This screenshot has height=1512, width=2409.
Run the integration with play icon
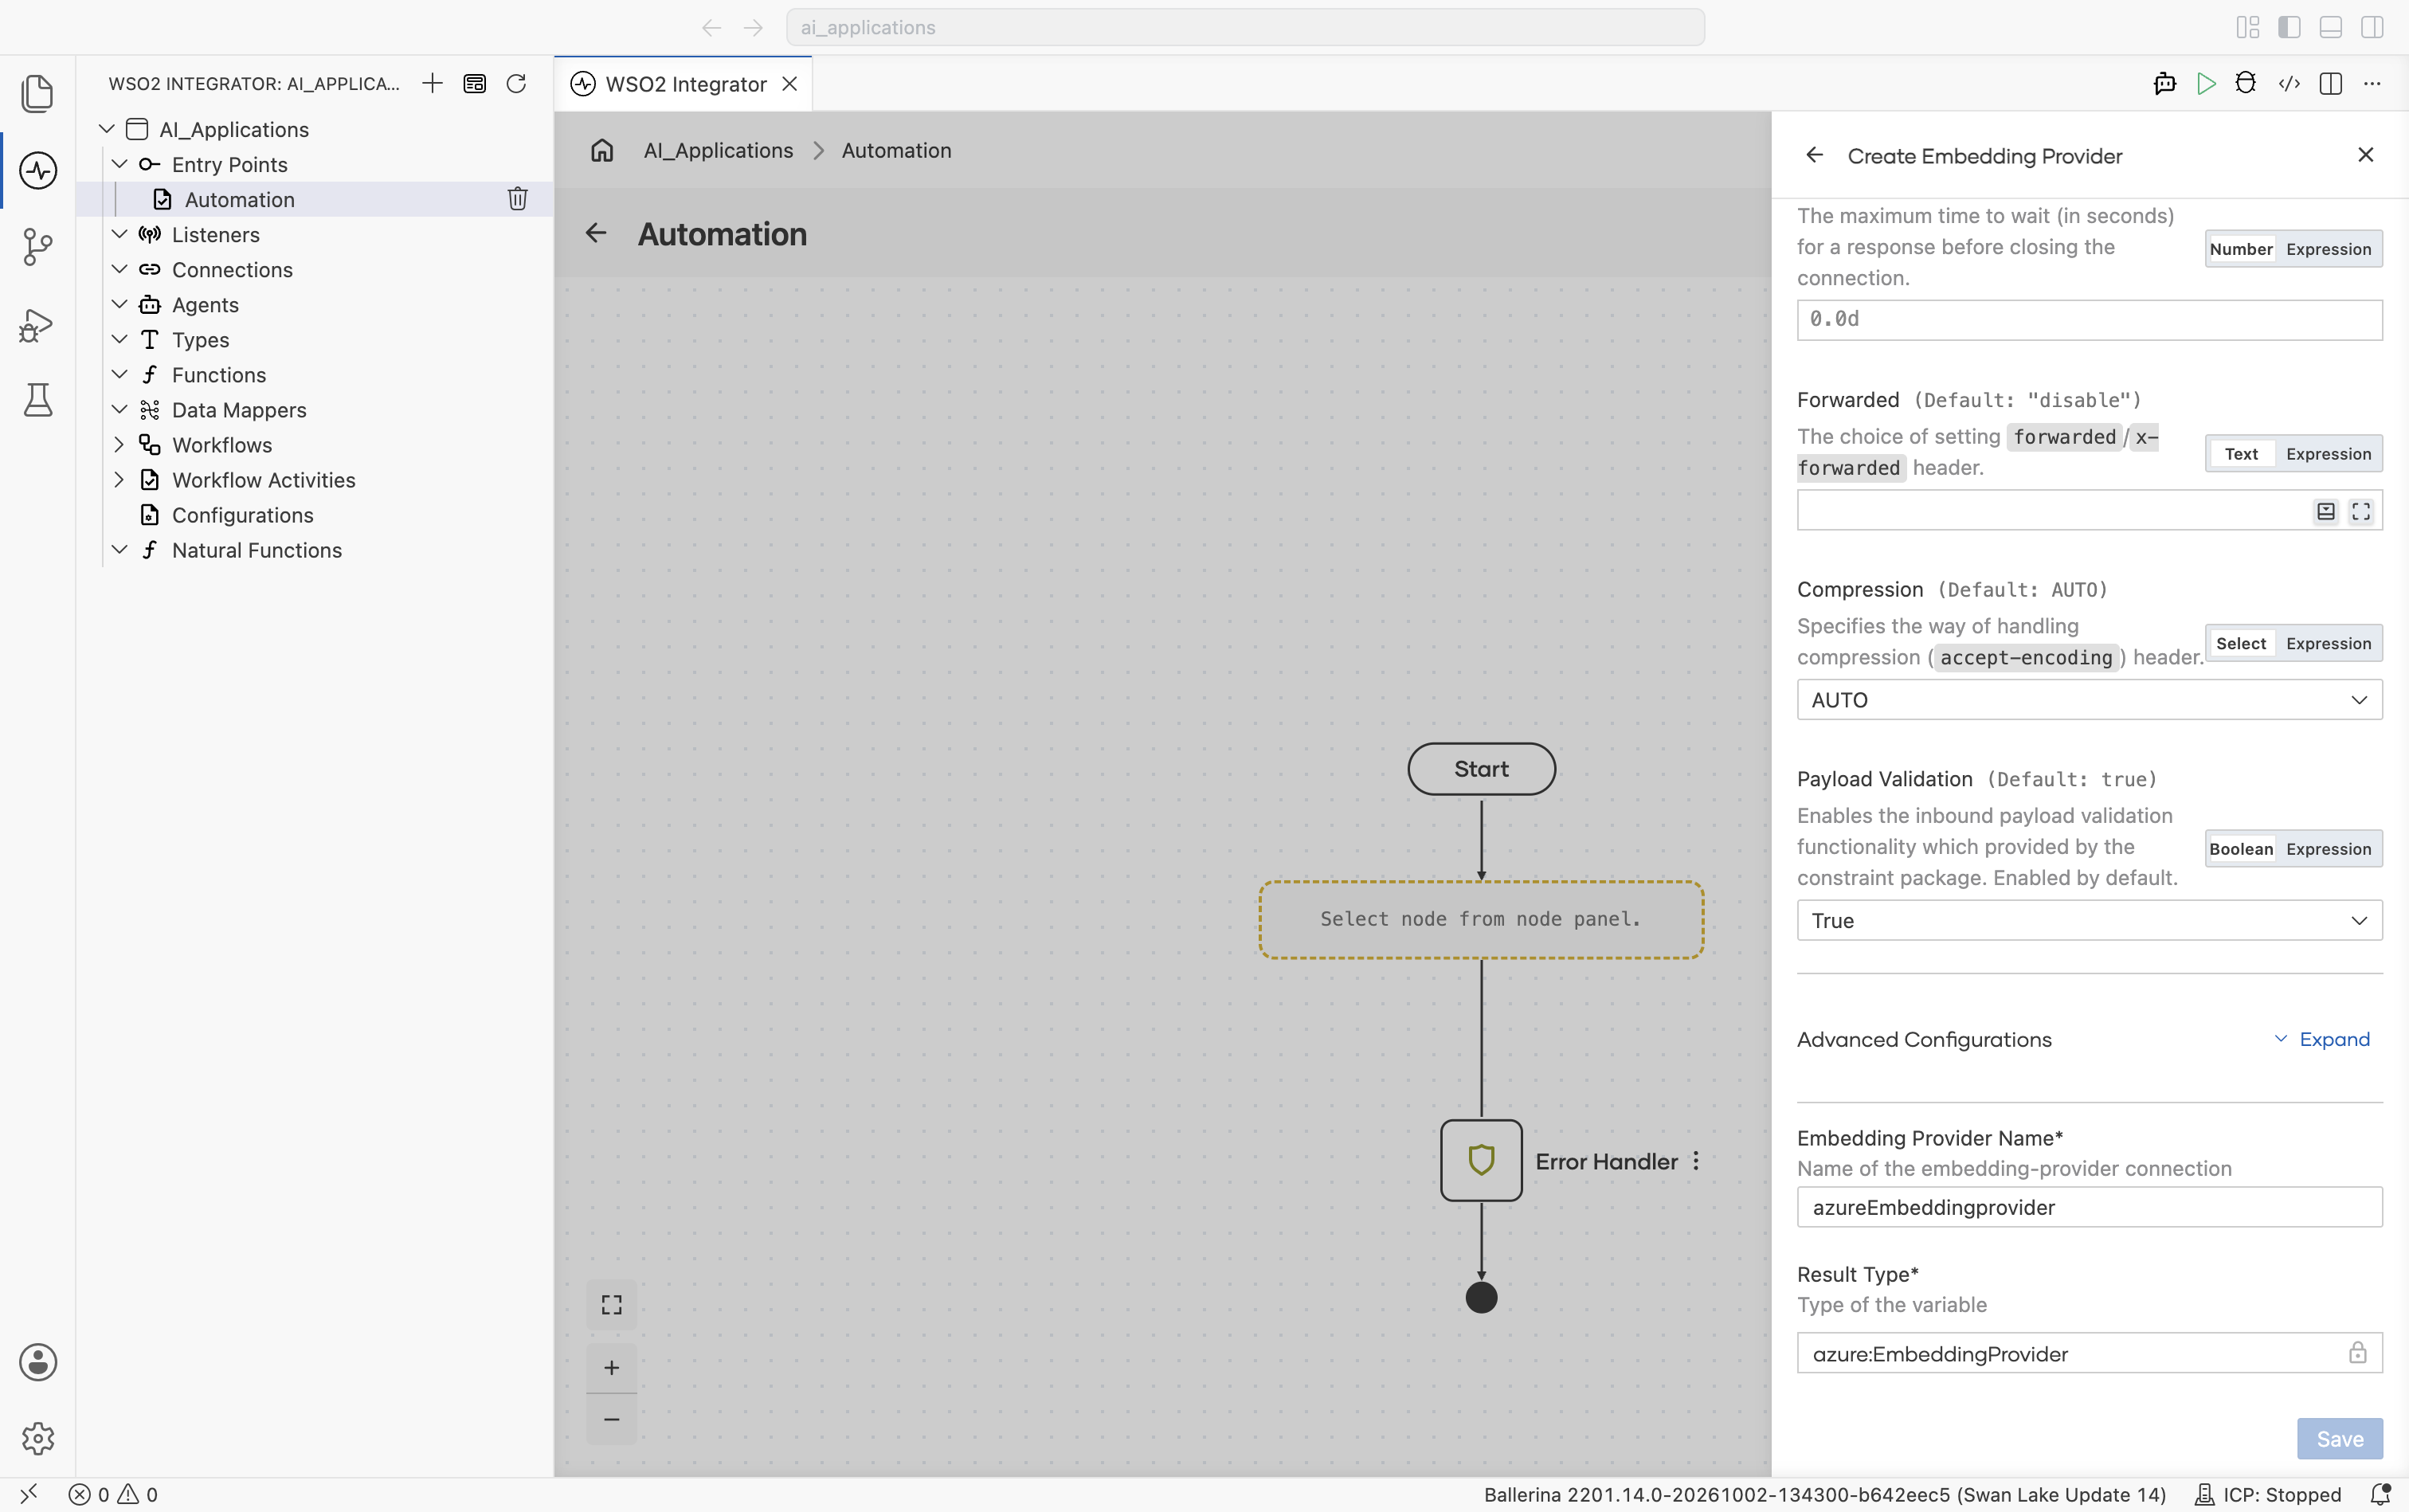tap(2206, 84)
